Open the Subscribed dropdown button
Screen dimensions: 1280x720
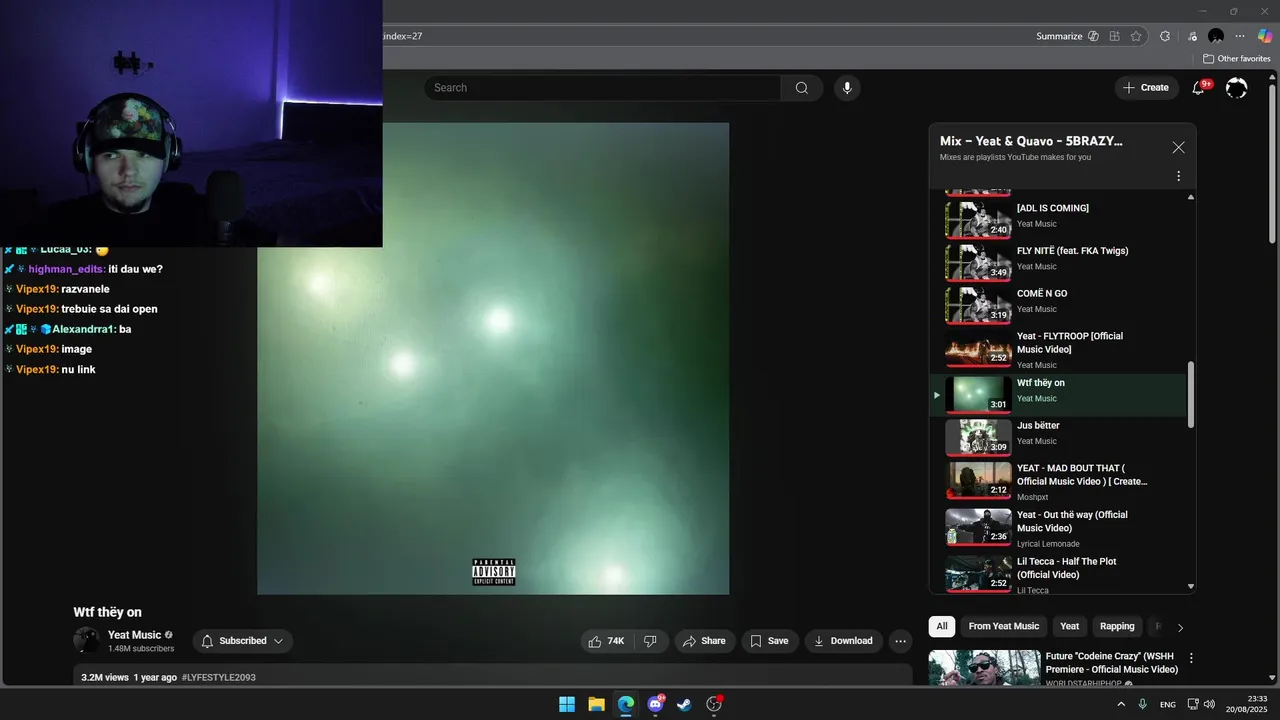pyautogui.click(x=243, y=641)
